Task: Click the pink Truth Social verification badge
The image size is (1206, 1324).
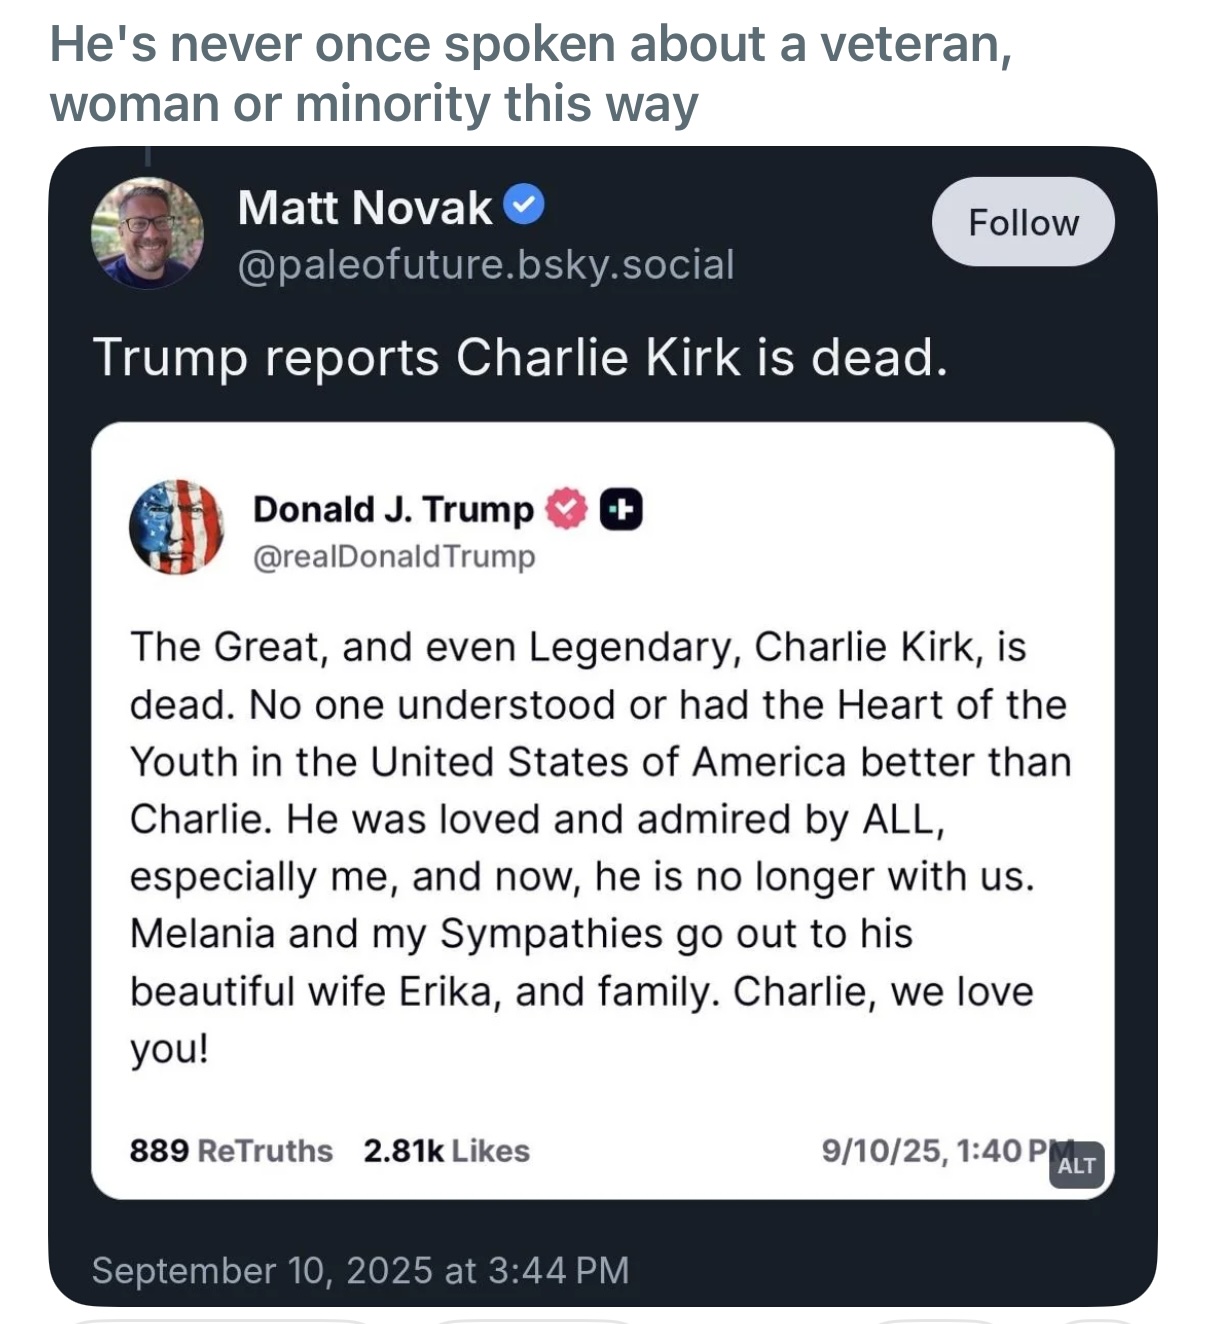Action: click(563, 508)
